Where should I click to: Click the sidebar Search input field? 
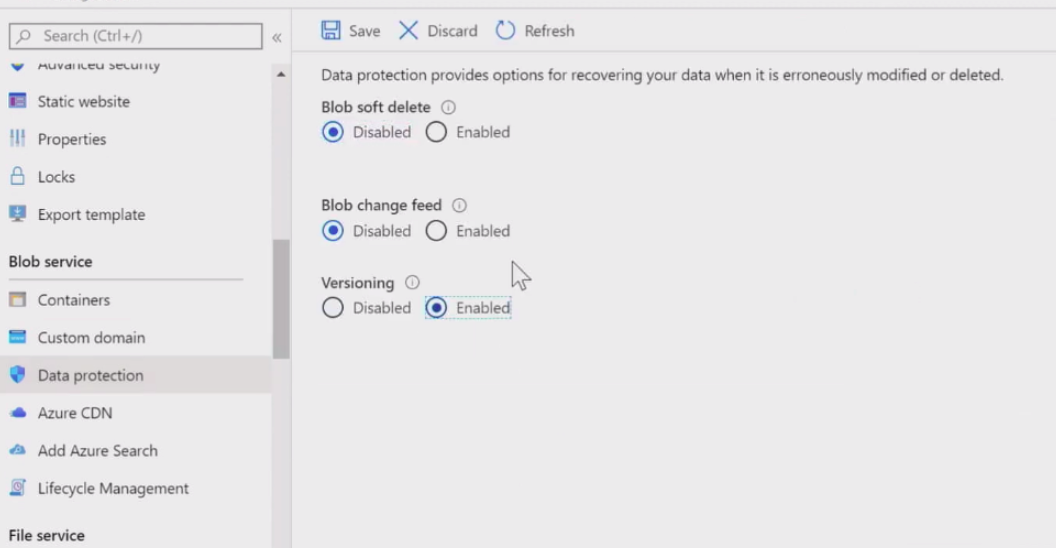coord(140,36)
